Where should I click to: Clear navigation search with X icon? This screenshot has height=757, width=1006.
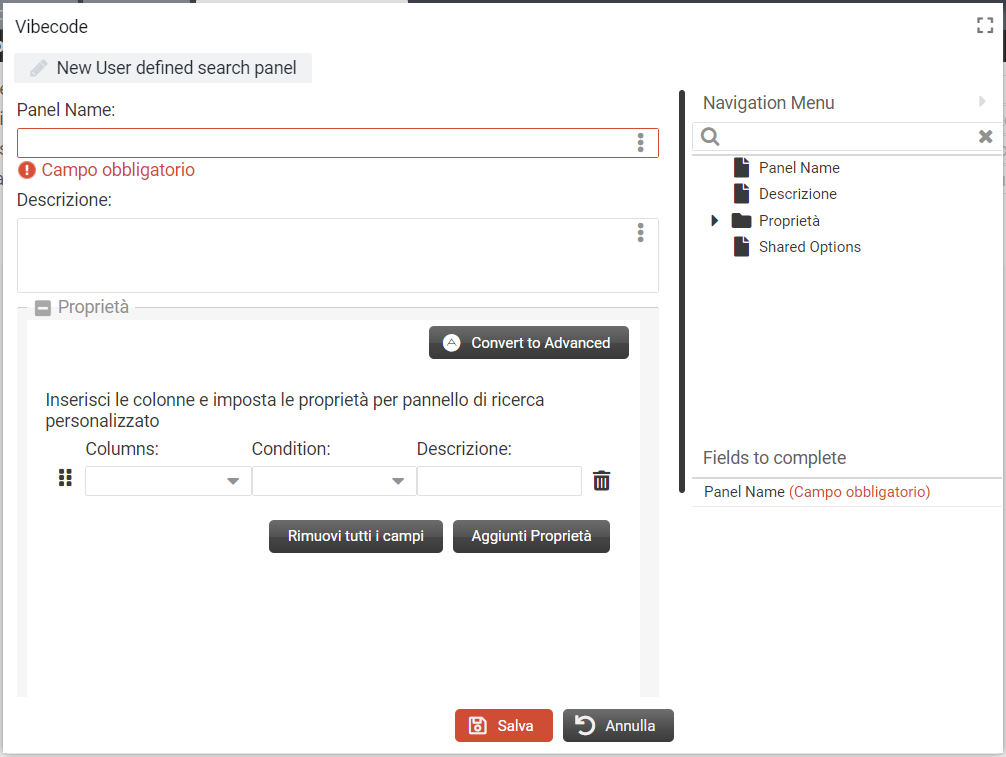(x=985, y=137)
